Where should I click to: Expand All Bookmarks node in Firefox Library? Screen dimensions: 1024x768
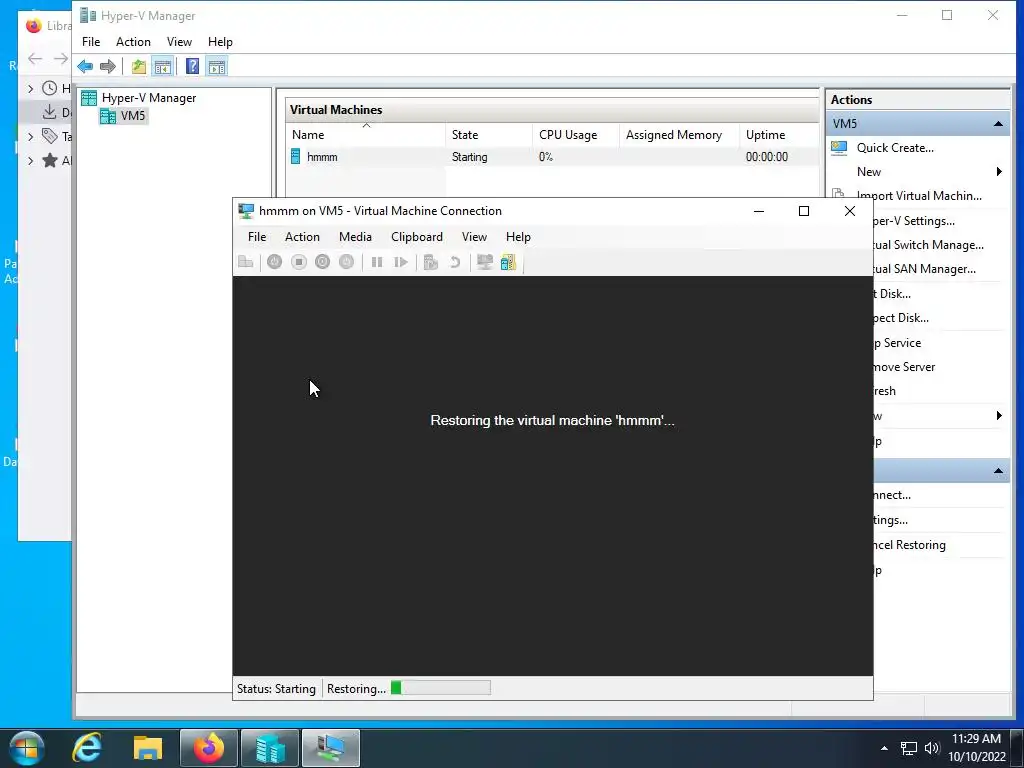[30, 161]
